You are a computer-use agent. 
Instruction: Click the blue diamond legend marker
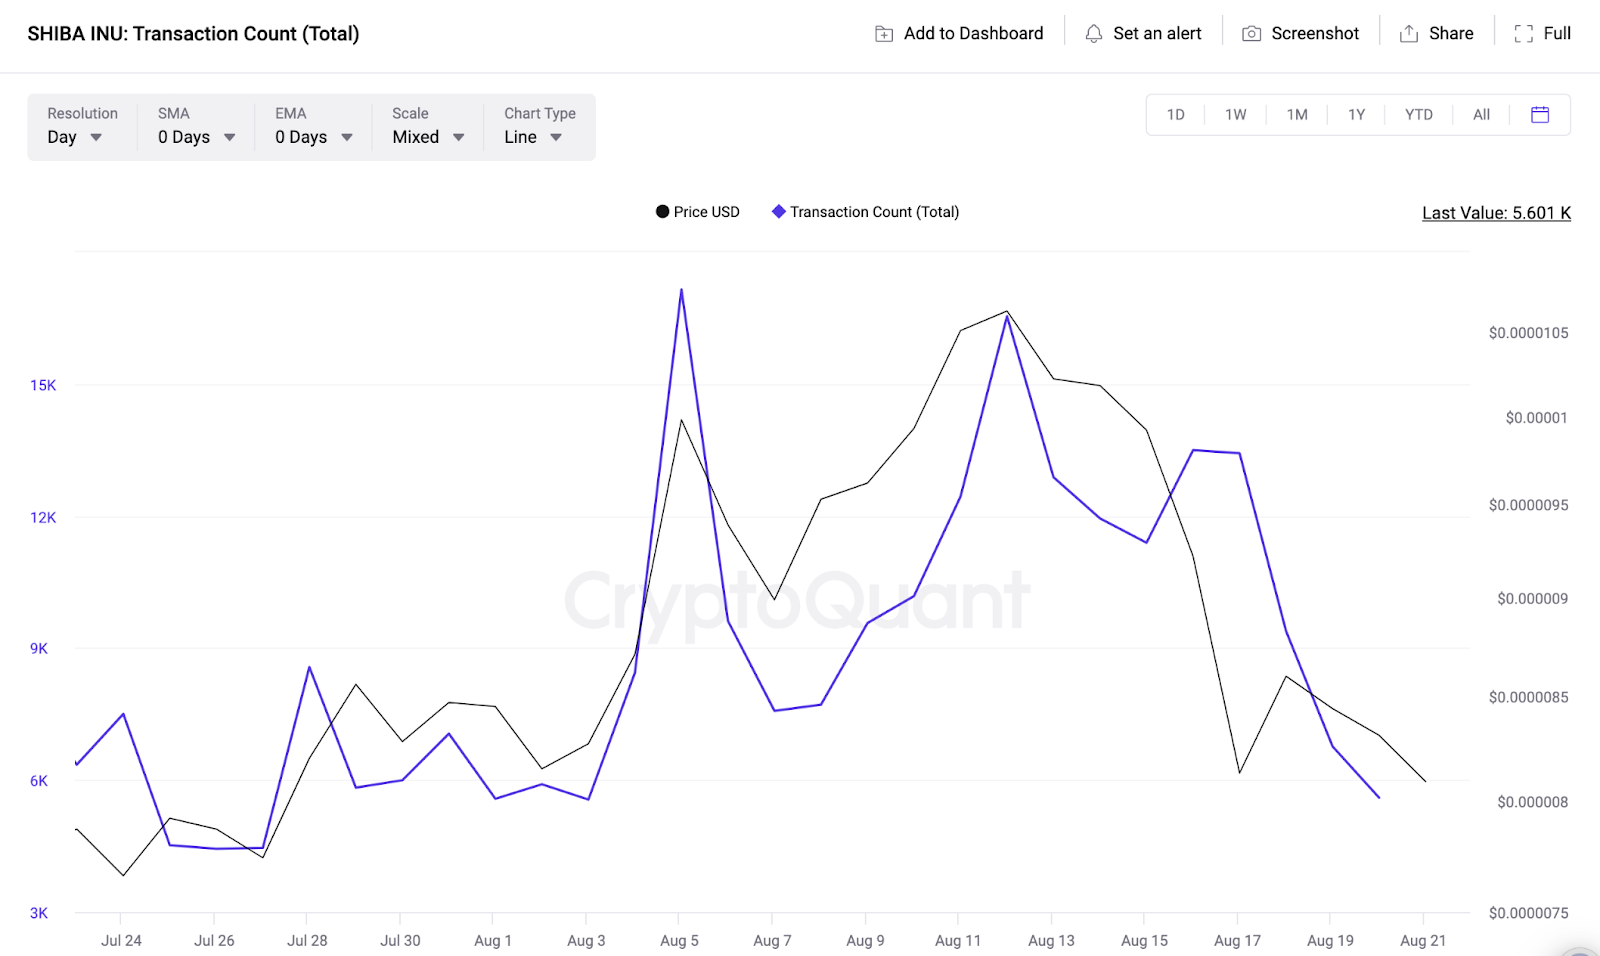[x=779, y=212]
